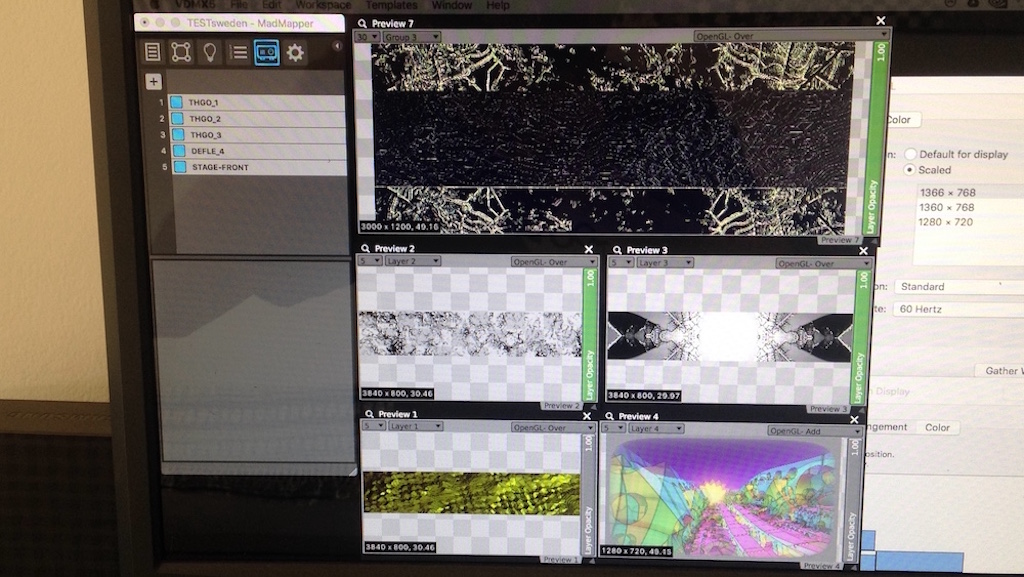Select the STAGE-FRONT row
The image size is (1024, 577).
point(259,167)
